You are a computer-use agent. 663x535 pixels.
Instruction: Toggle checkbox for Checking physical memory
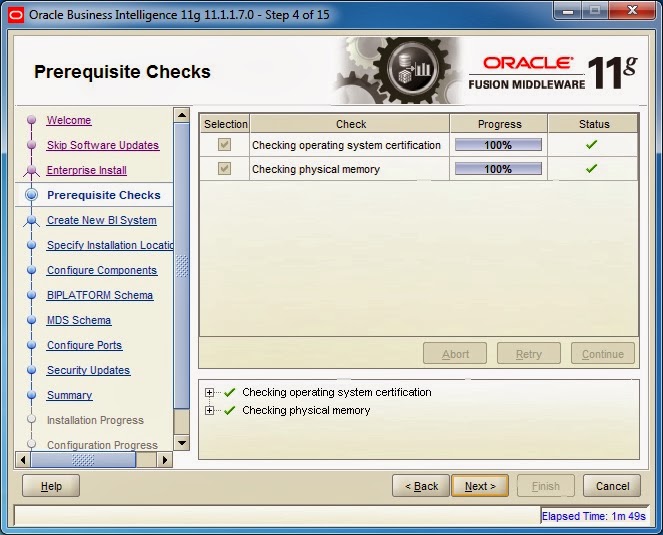click(x=224, y=169)
